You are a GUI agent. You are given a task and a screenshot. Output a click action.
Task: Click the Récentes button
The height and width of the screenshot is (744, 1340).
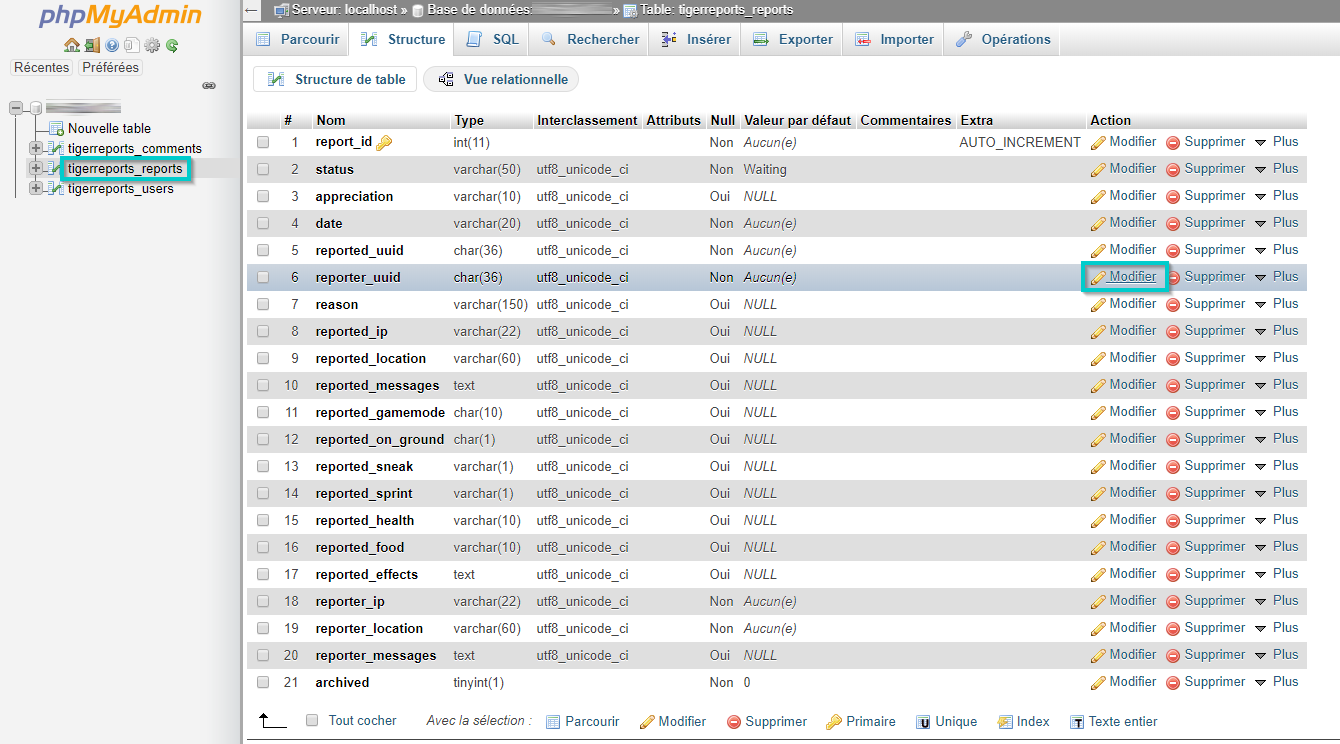pos(42,68)
